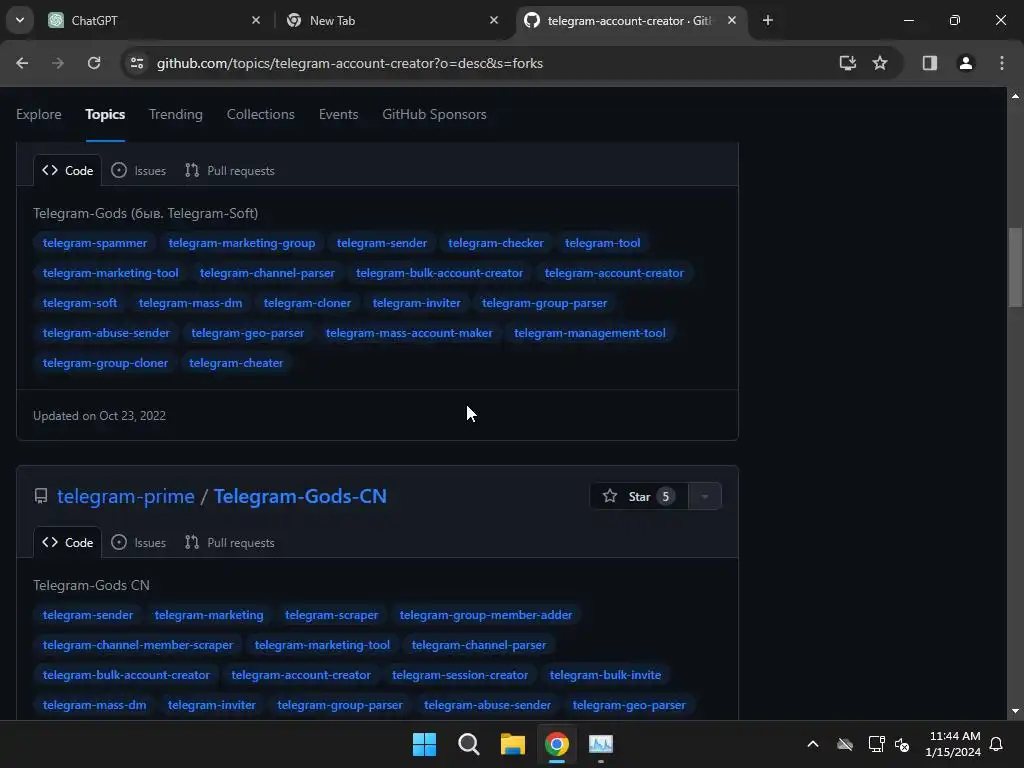Click the browser back arrow
Screen dimensions: 1024x768
pyautogui.click(x=22, y=63)
